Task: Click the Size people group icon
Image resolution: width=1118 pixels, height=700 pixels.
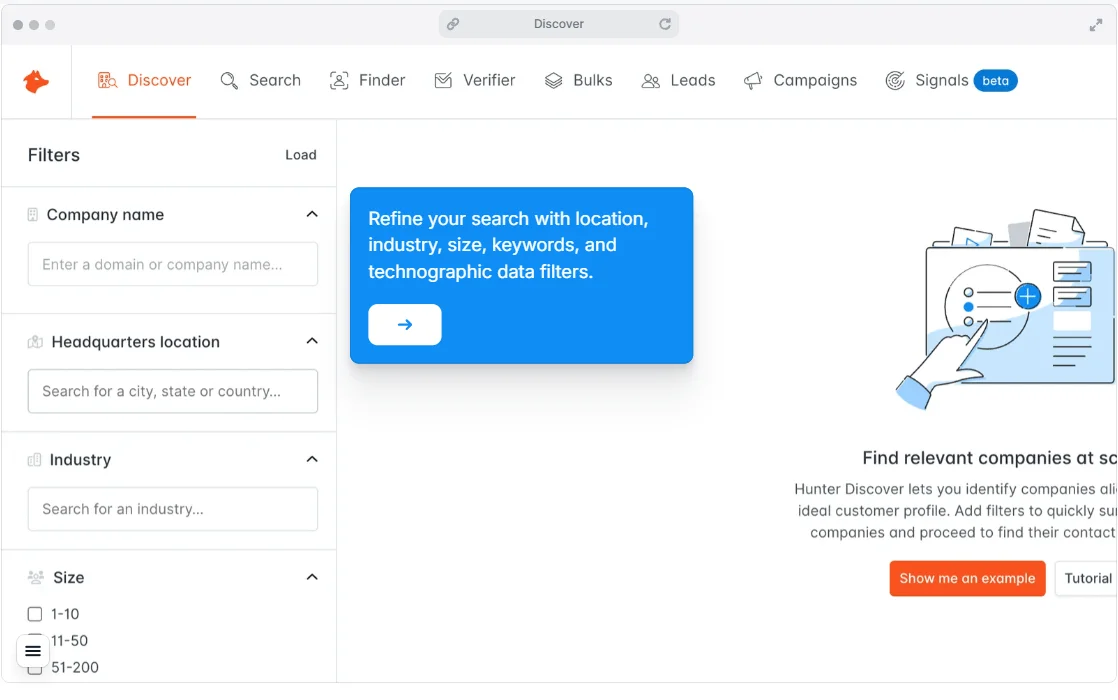Action: point(36,577)
